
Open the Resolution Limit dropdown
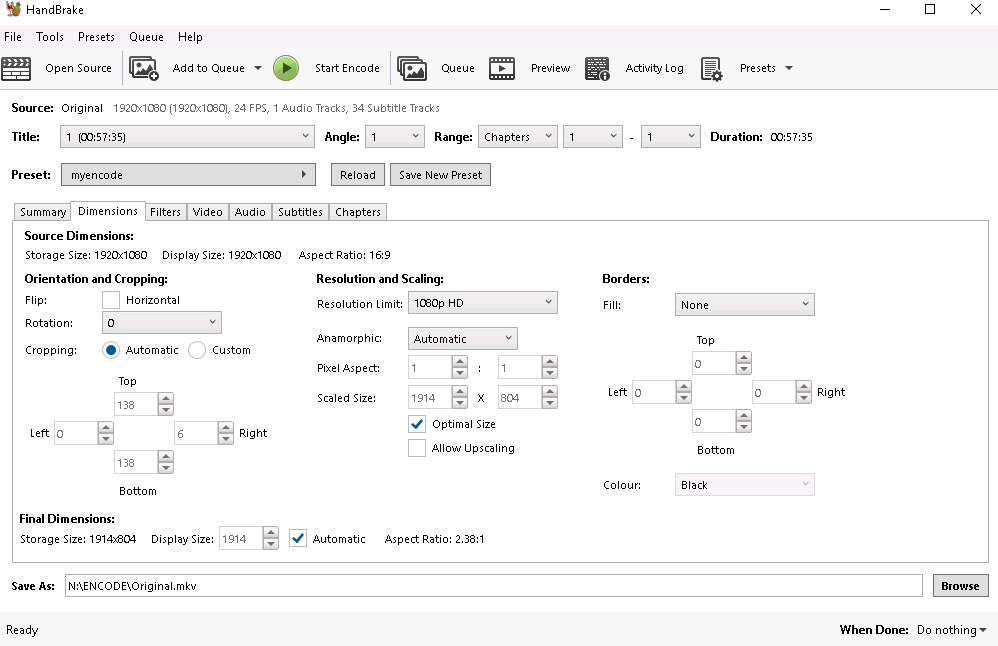pos(482,303)
